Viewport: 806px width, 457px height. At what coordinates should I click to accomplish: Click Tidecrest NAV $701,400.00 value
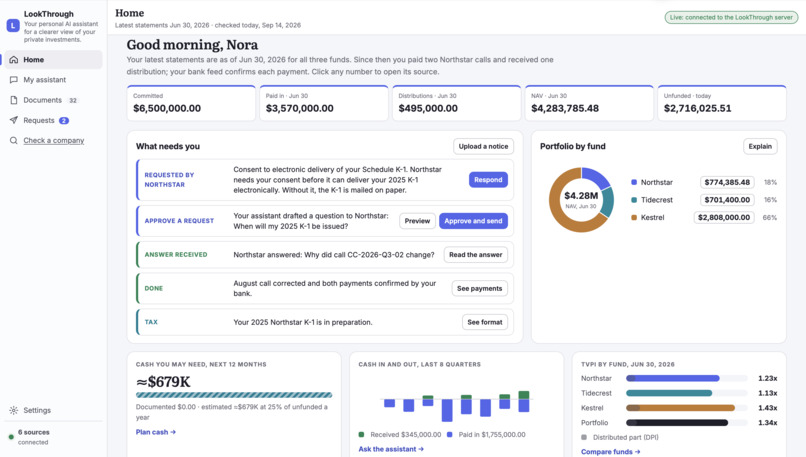(x=727, y=200)
